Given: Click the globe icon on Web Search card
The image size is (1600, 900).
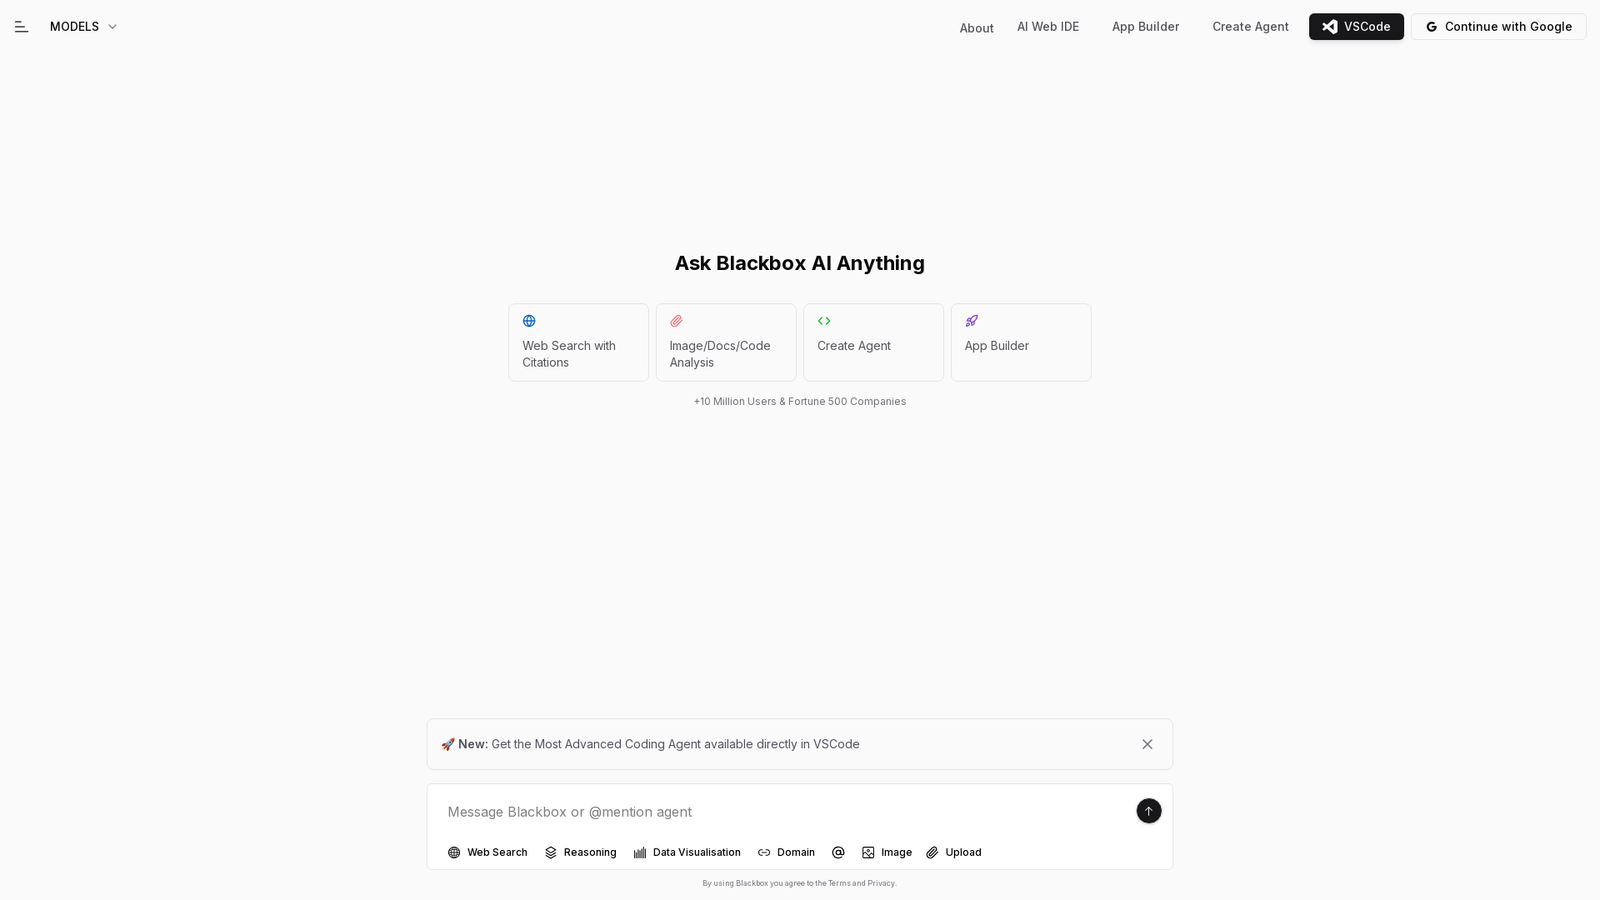Looking at the screenshot, I should click(529, 321).
